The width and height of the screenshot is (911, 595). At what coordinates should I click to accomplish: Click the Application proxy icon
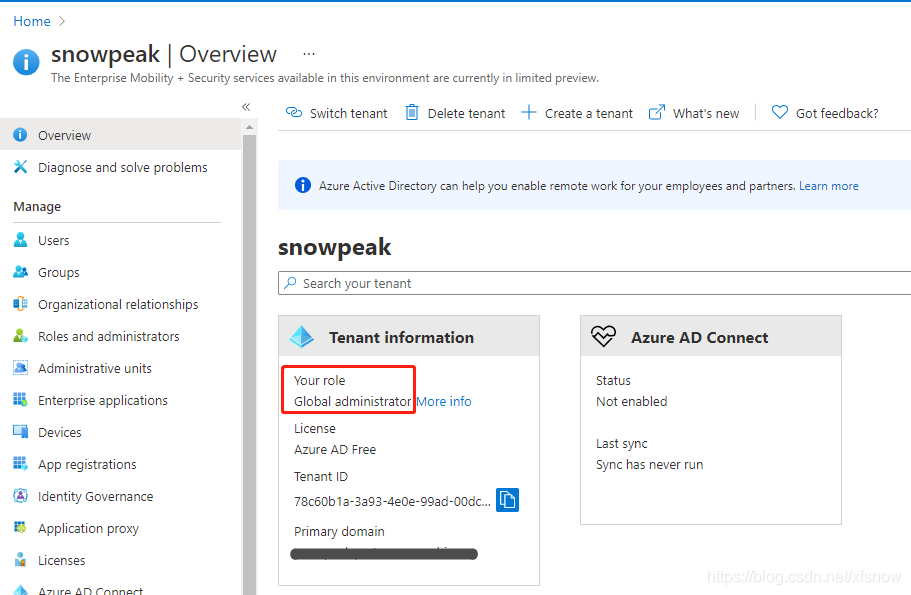[20, 527]
